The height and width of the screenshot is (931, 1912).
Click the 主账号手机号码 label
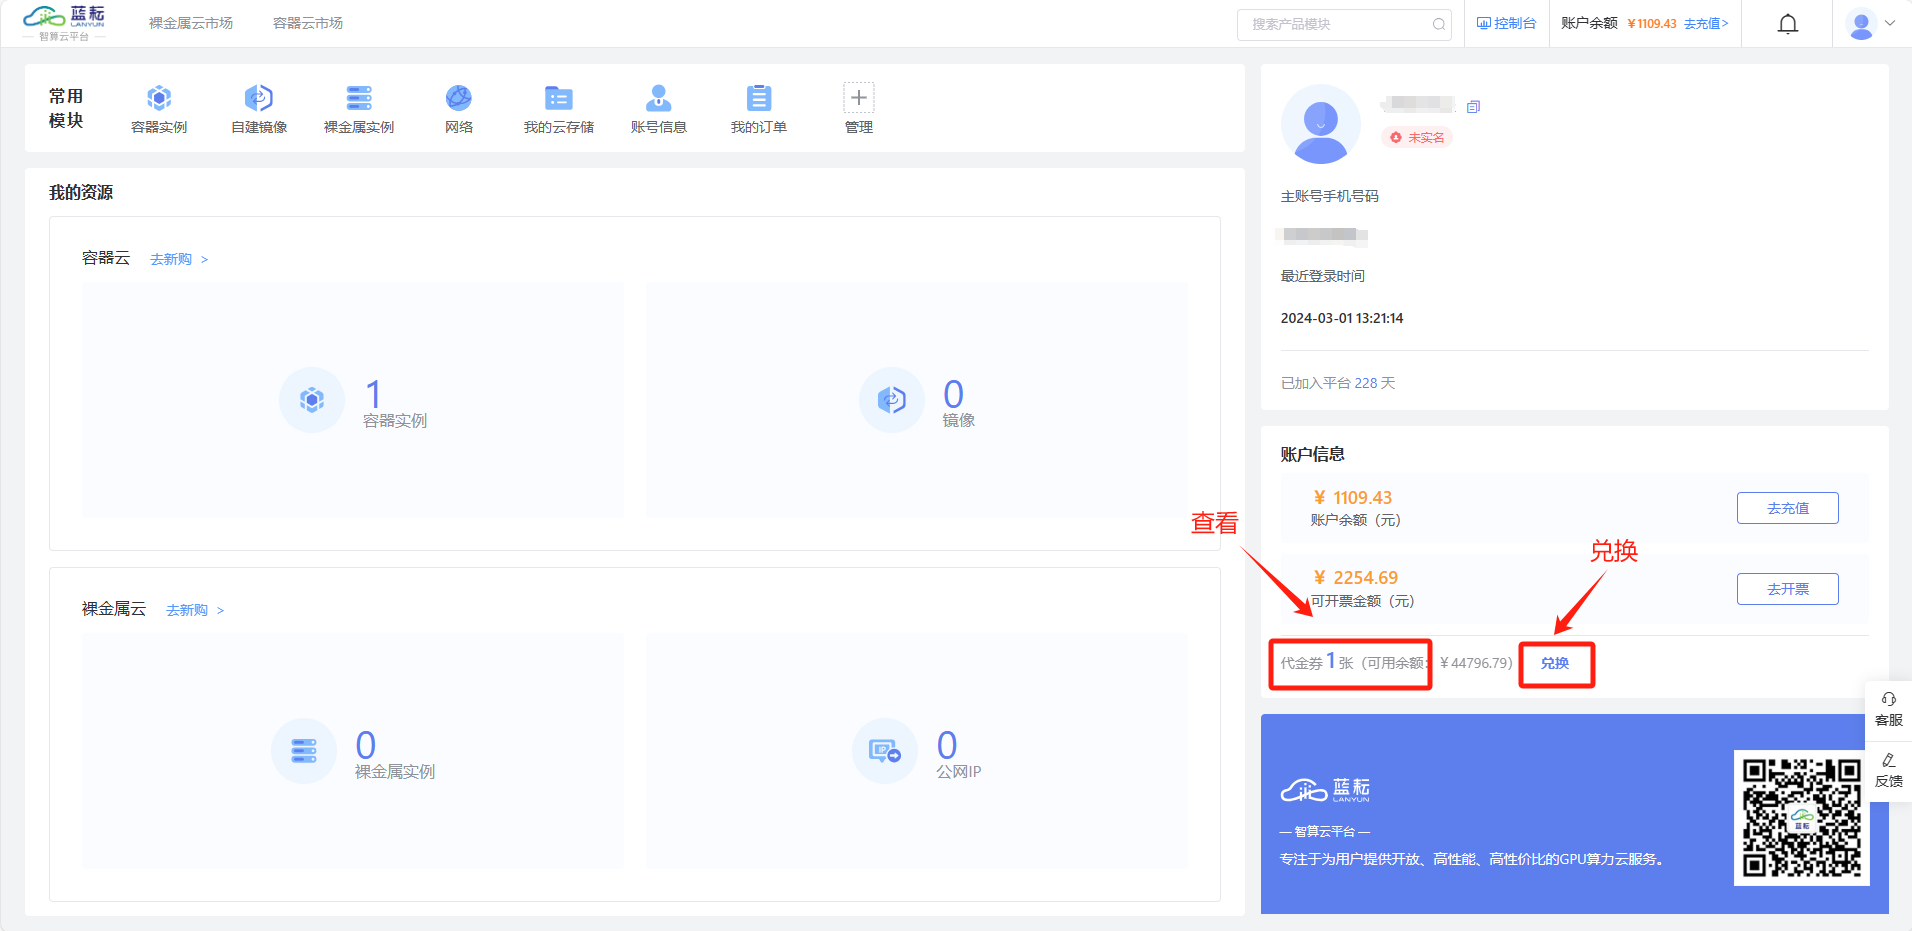(x=1330, y=196)
